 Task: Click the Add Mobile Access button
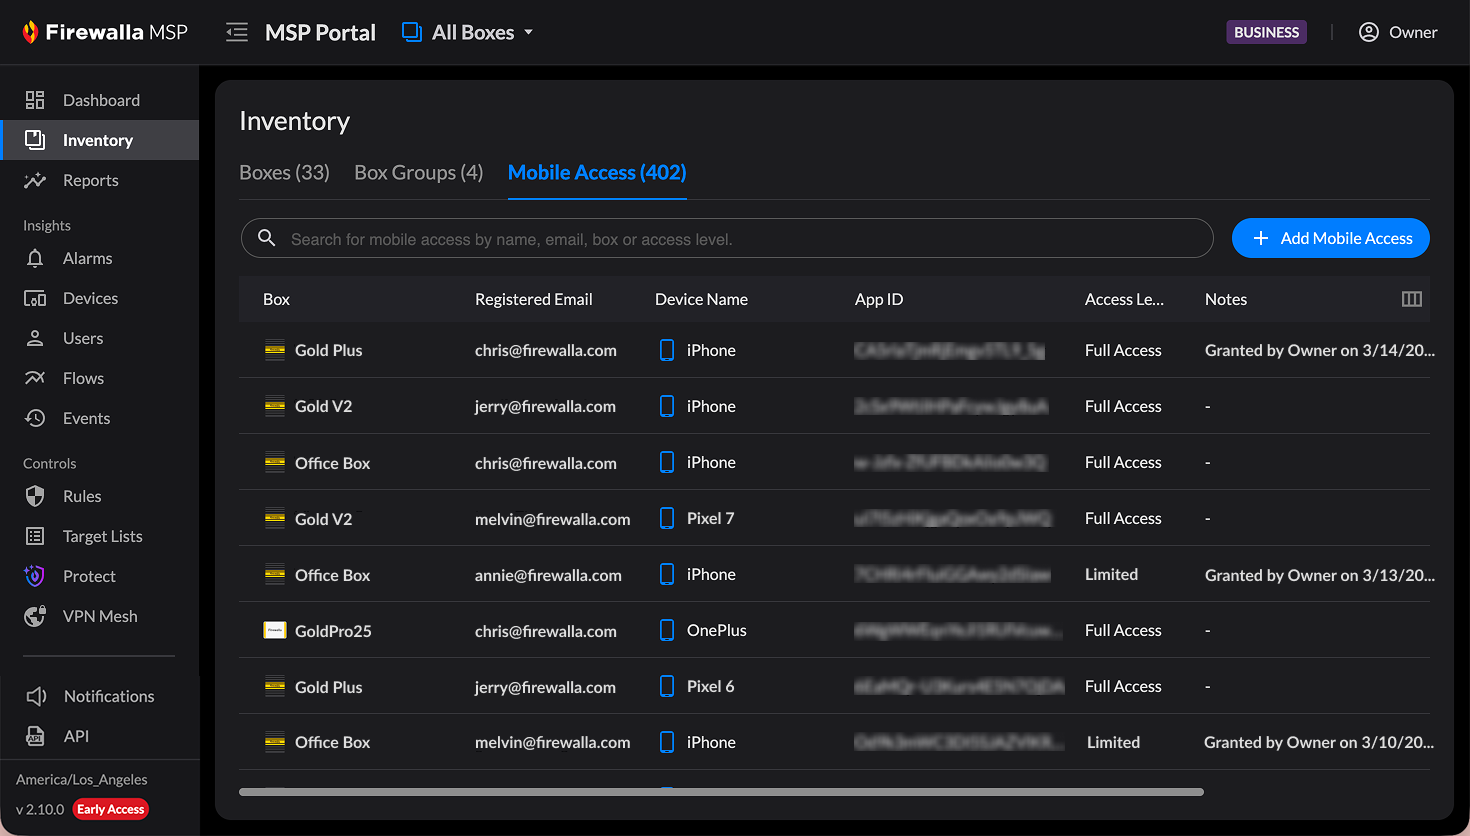coord(1330,238)
